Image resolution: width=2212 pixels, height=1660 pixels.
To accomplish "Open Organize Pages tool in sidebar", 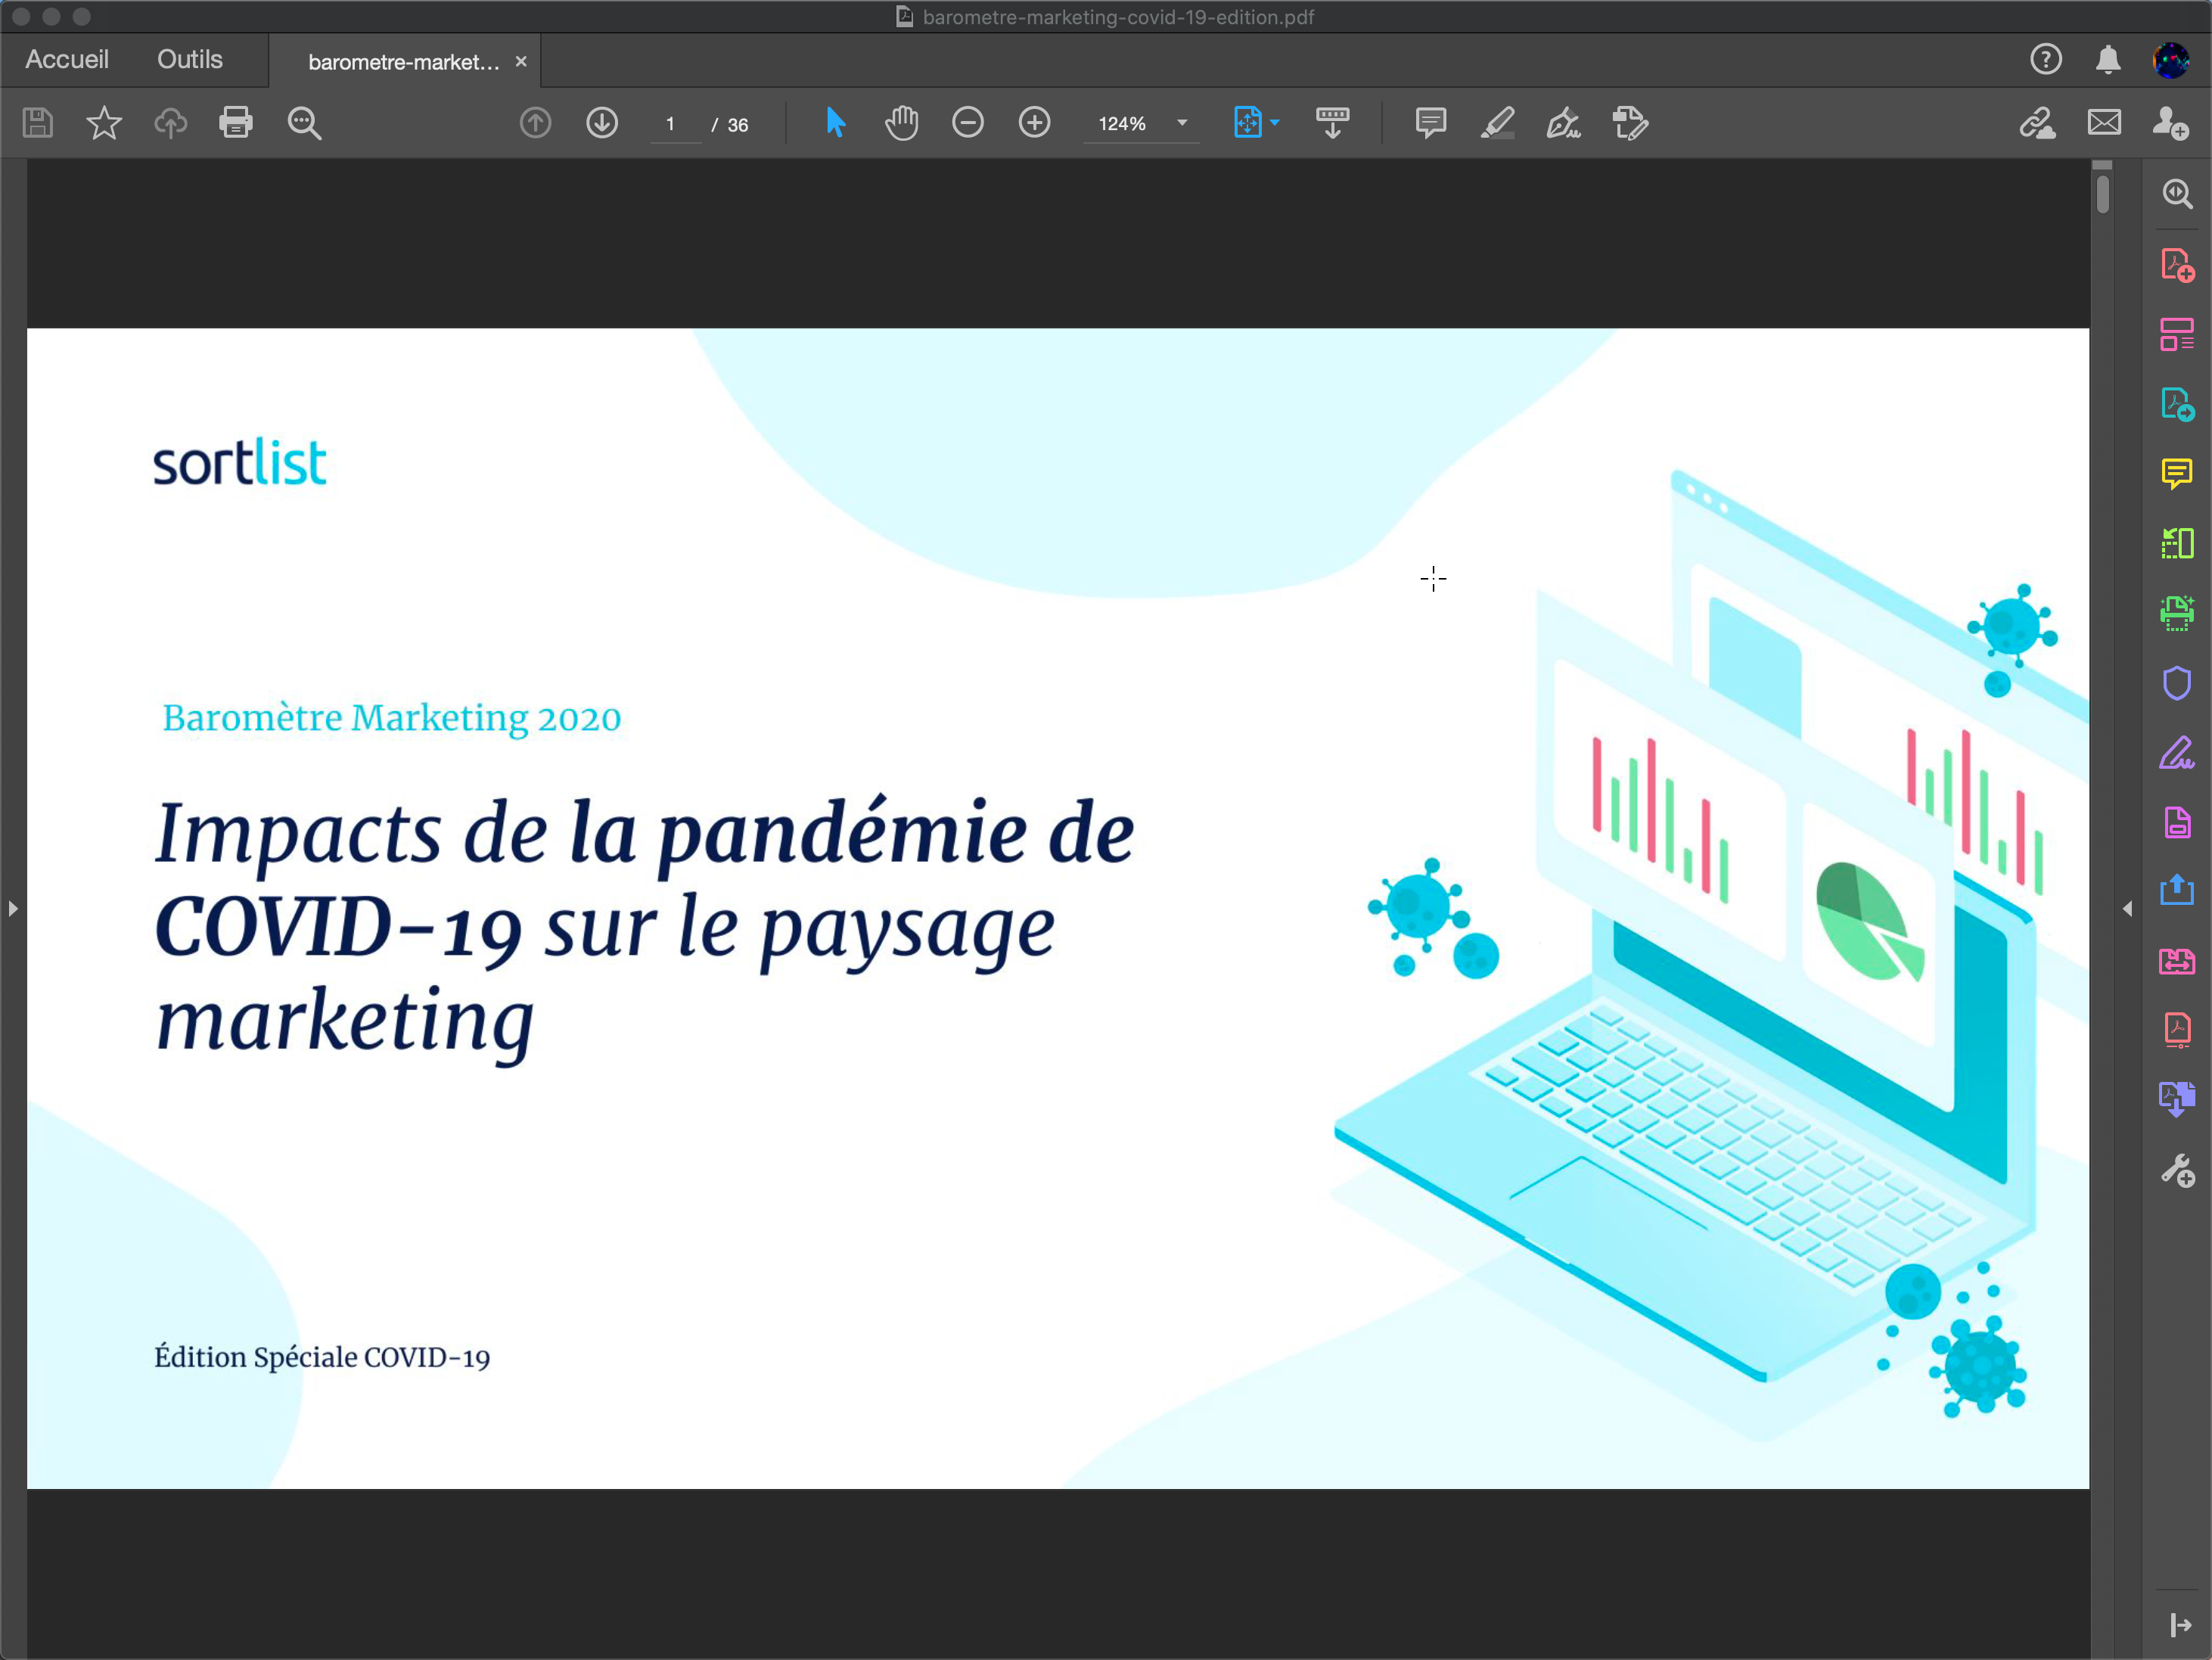I will coord(2177,334).
